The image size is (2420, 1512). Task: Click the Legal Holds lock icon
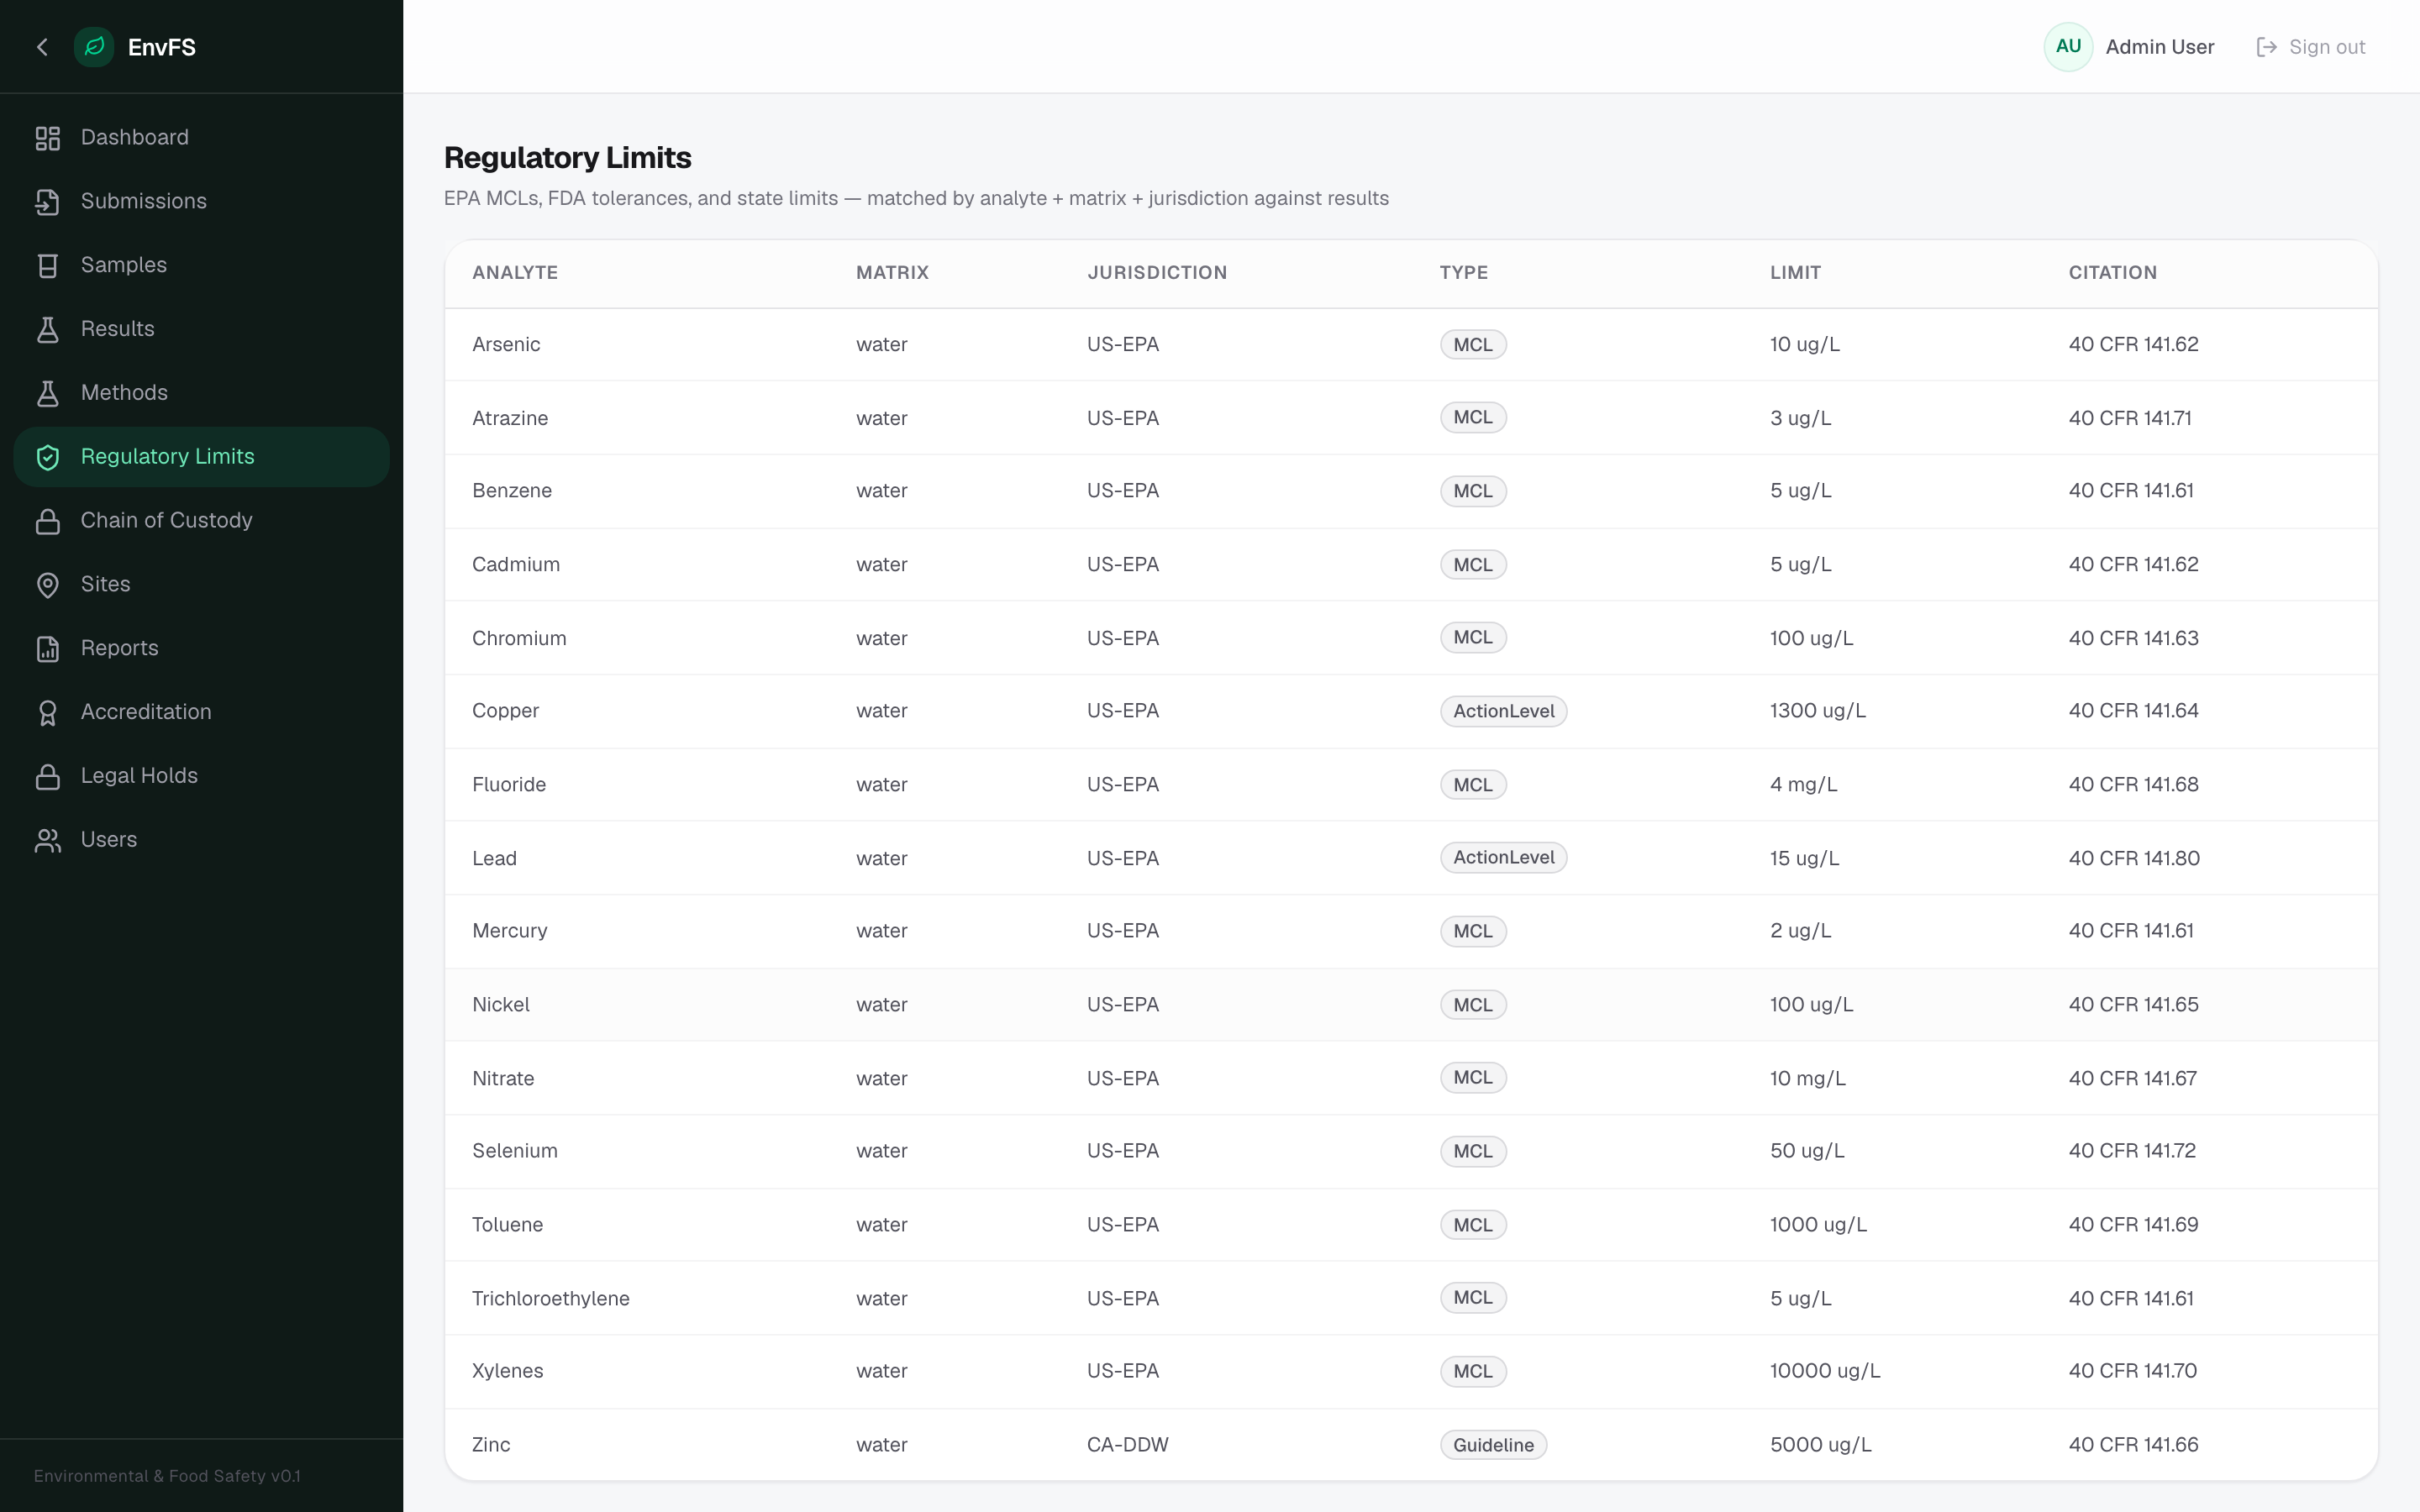[48, 776]
